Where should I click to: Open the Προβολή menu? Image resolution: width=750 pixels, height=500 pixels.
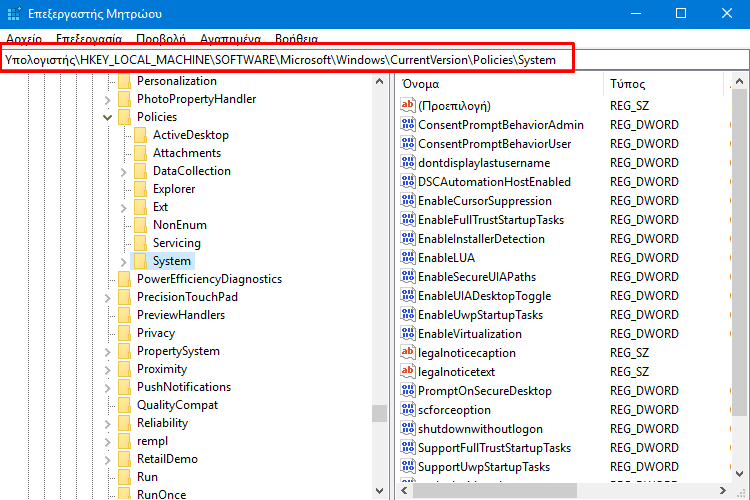point(161,39)
